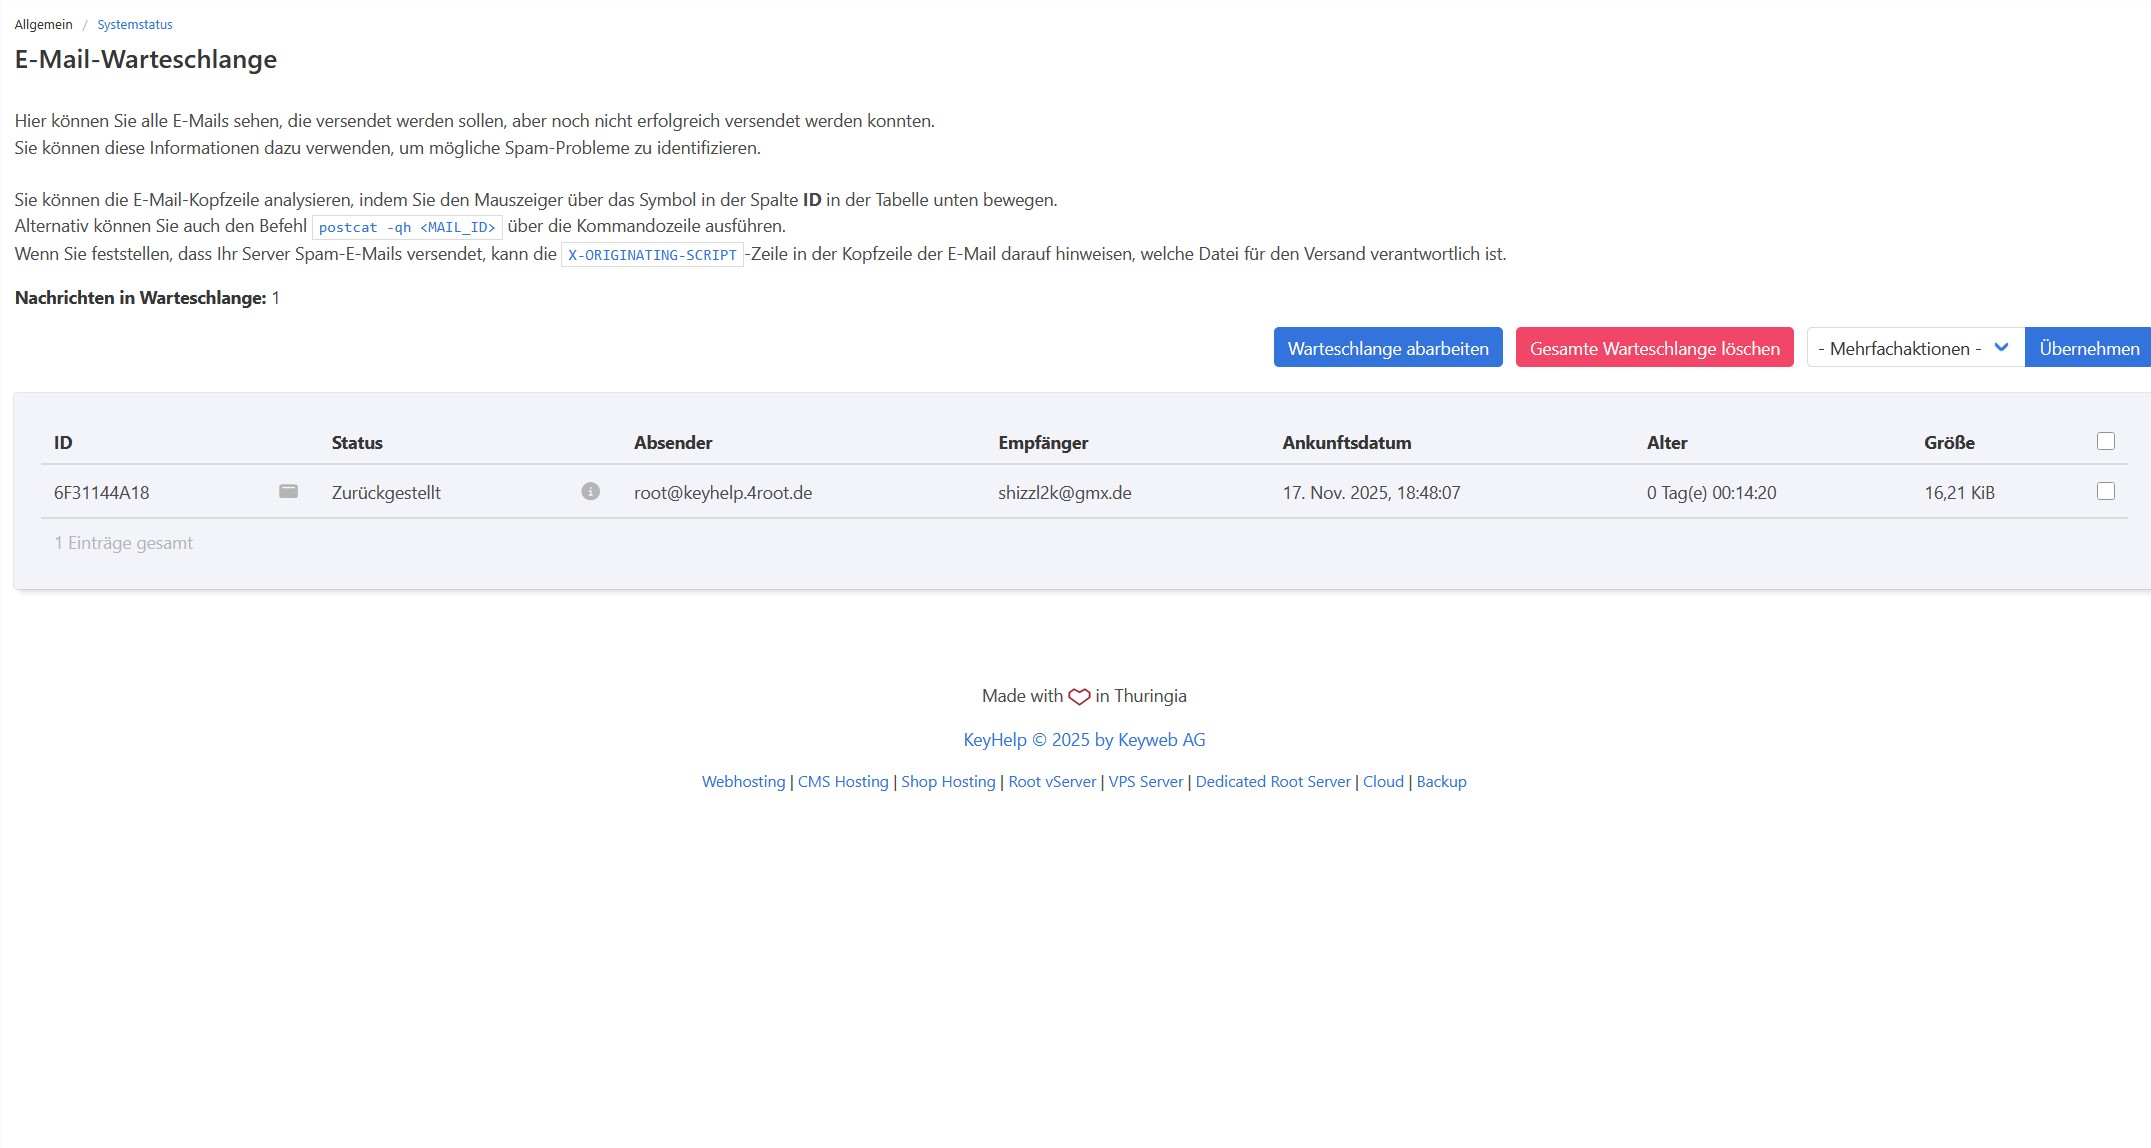Click the Status column header
Image resolution: width=2151 pixels, height=1148 pixels.
pos(357,442)
